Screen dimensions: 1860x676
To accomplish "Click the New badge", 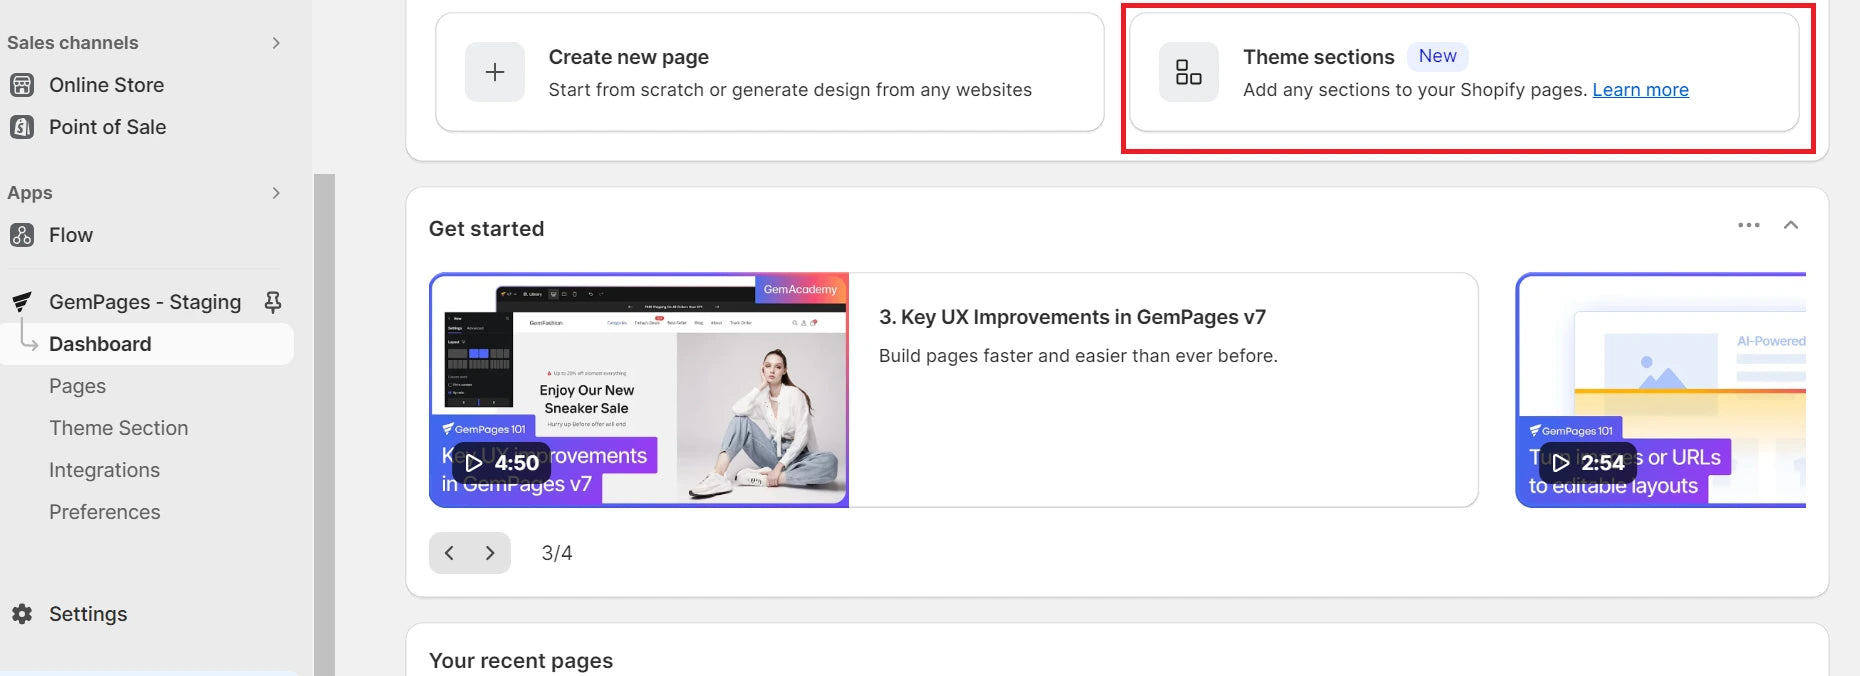I will pyautogui.click(x=1437, y=56).
